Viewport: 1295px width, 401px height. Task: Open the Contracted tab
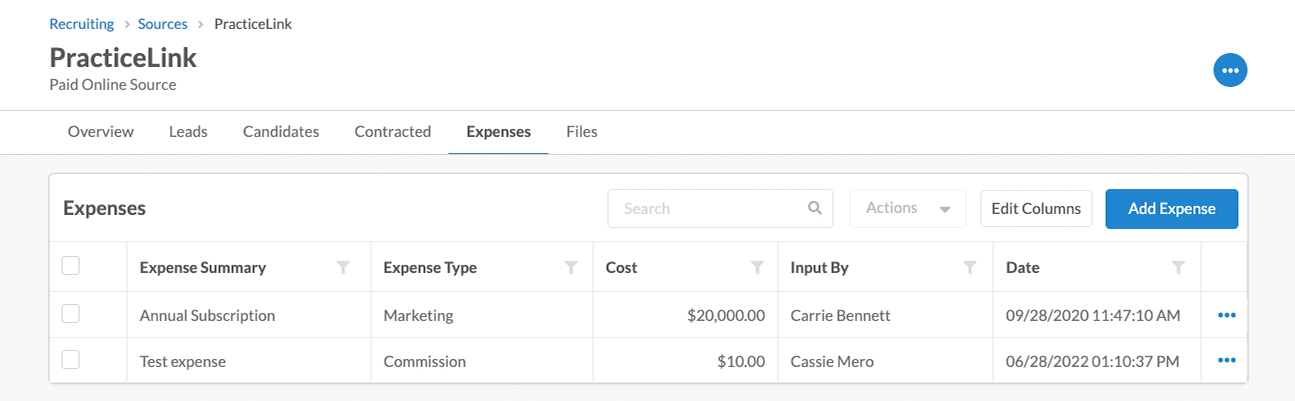393,131
